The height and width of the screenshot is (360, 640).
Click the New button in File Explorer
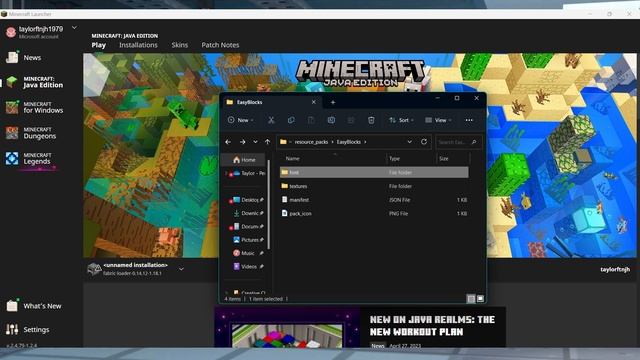point(240,120)
